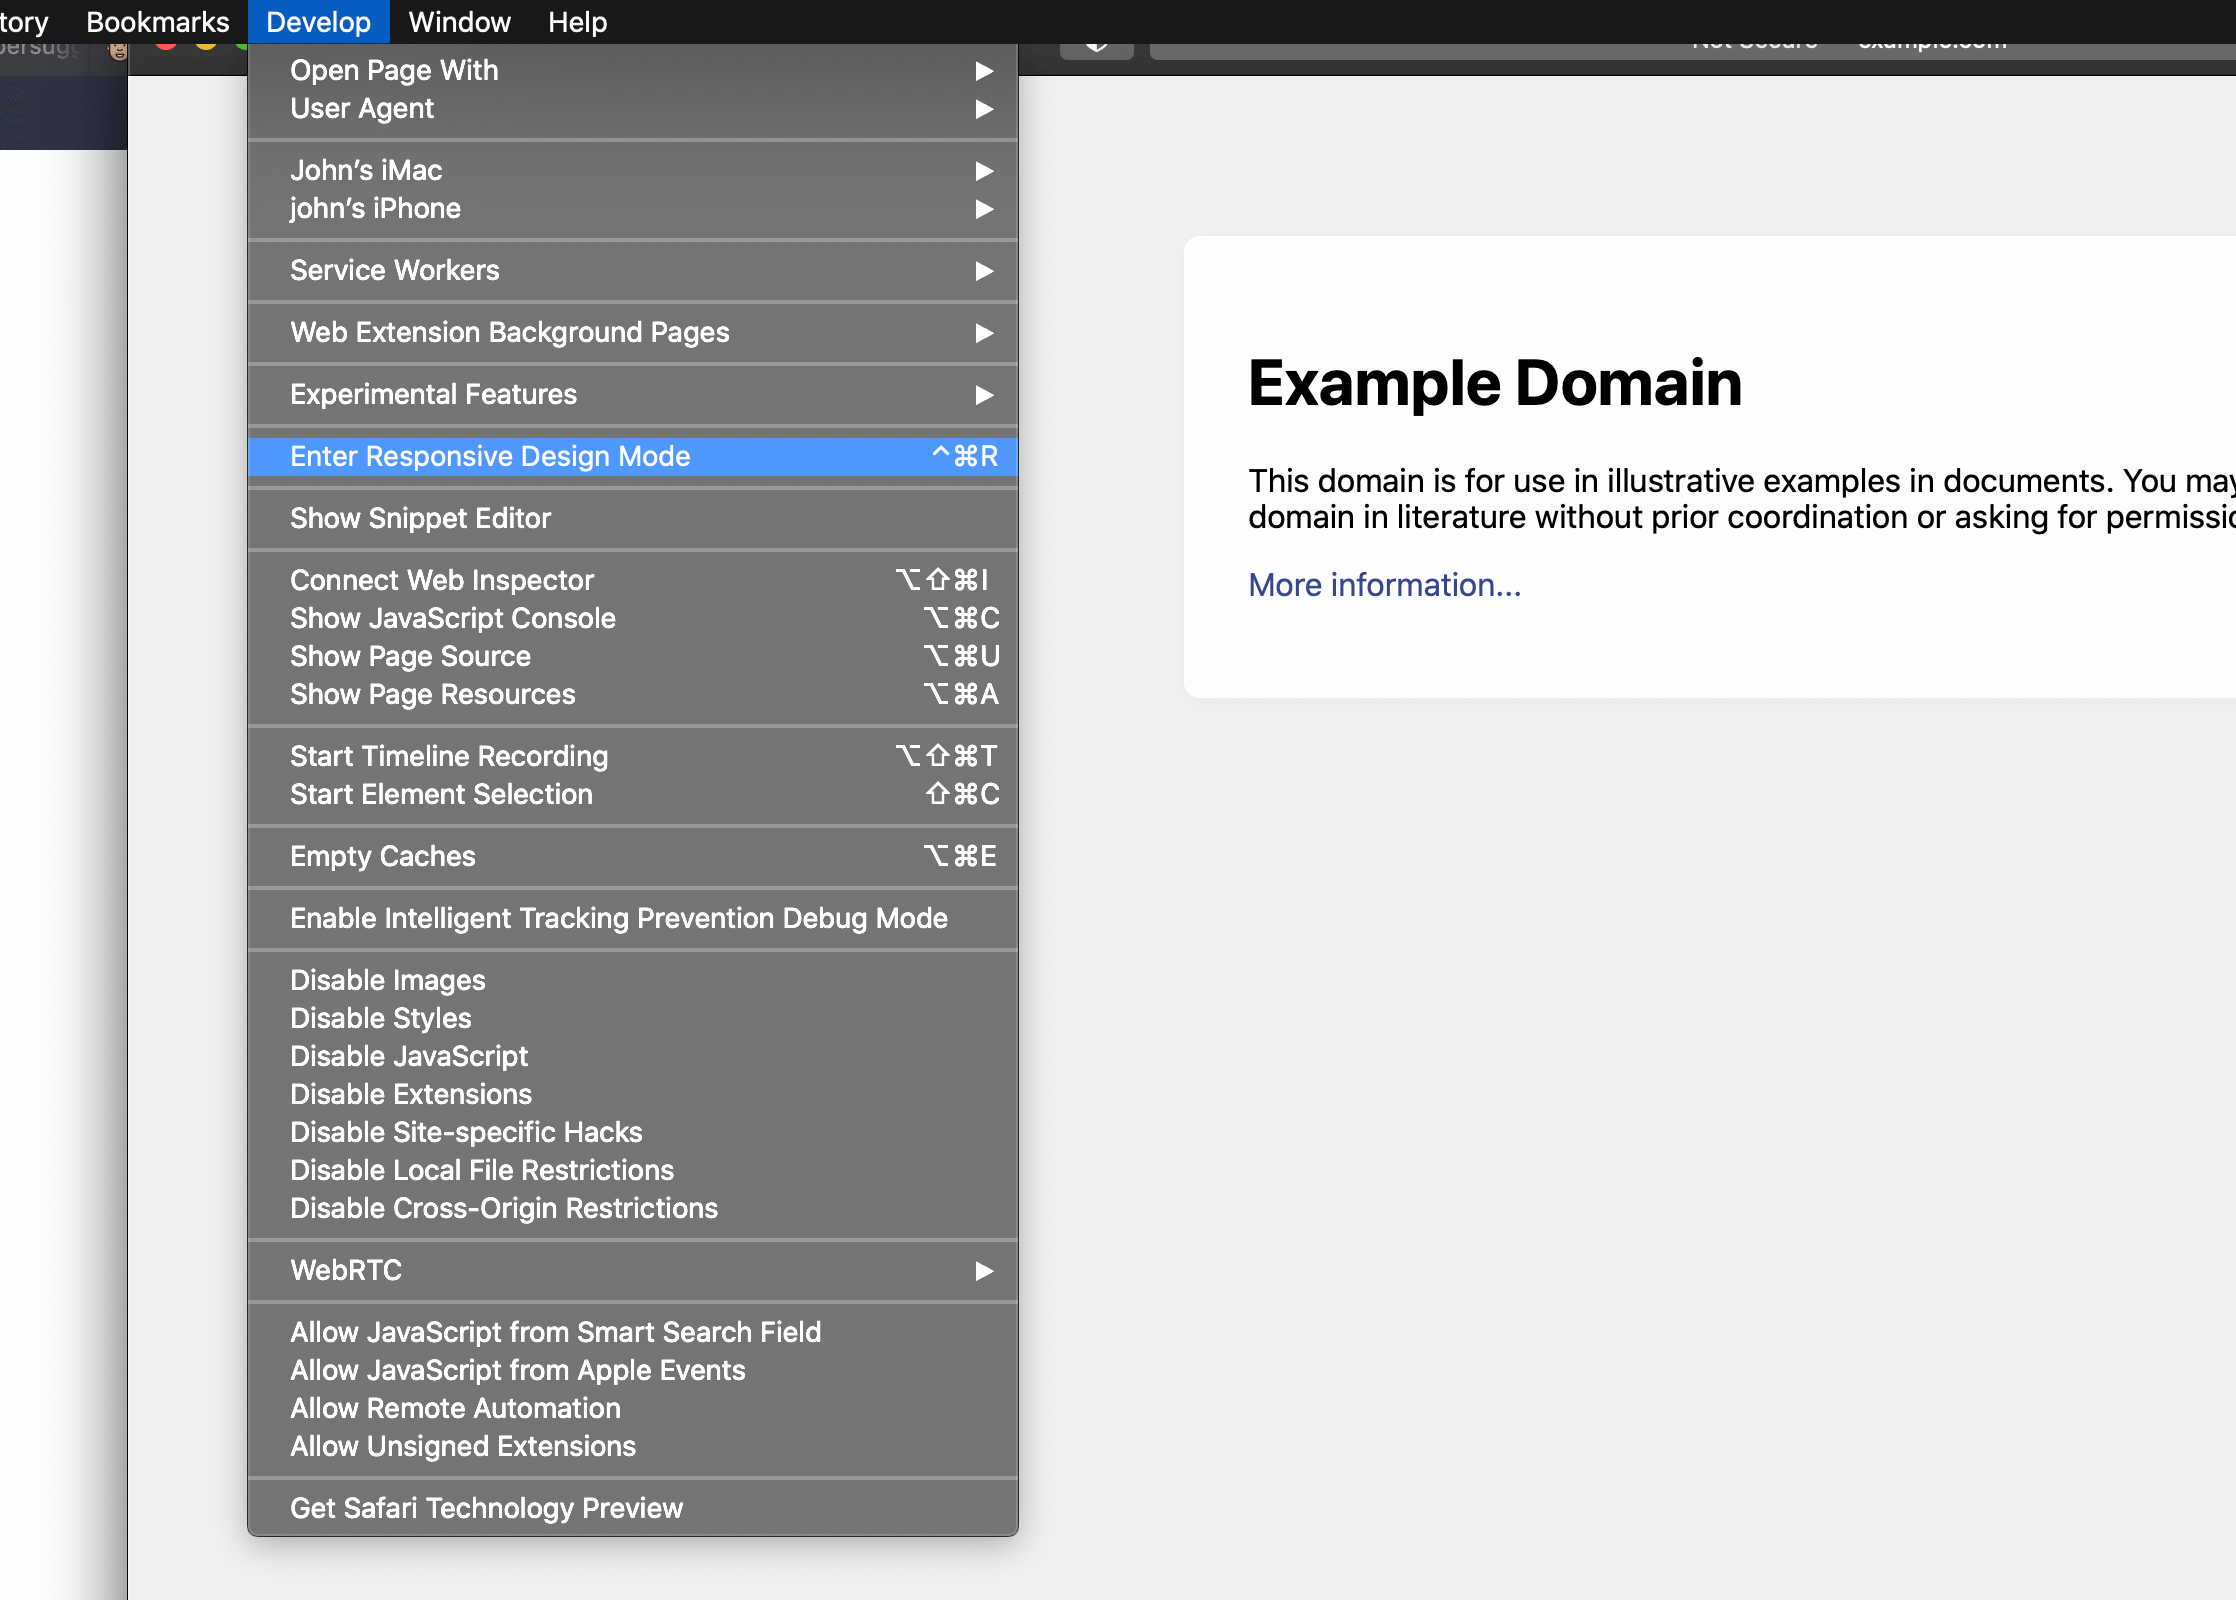Screen dimensions: 2236x1600
Task: Click 'More information...' link on page
Action: point(1386,584)
